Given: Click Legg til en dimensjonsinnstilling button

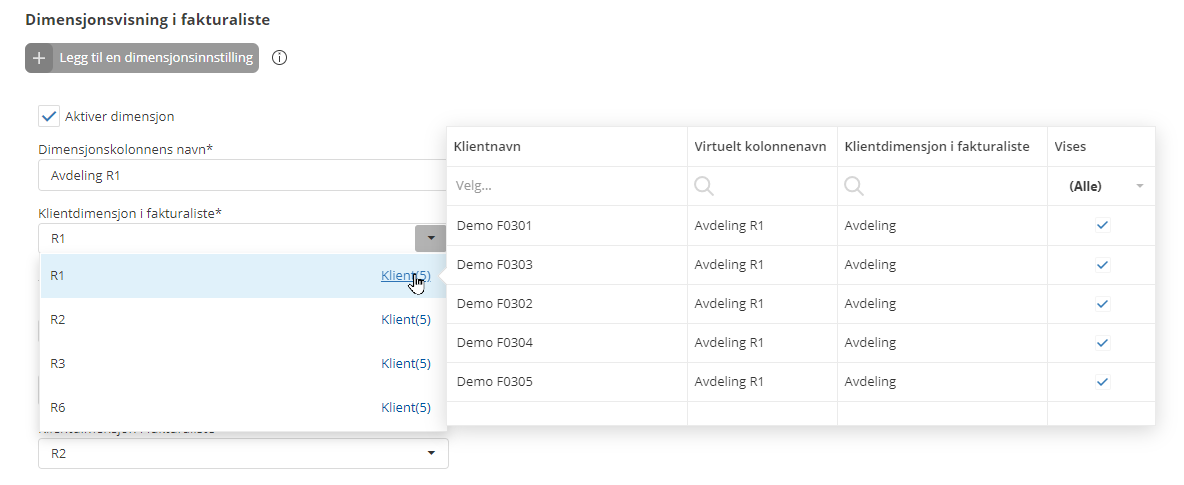Looking at the screenshot, I should point(142,58).
